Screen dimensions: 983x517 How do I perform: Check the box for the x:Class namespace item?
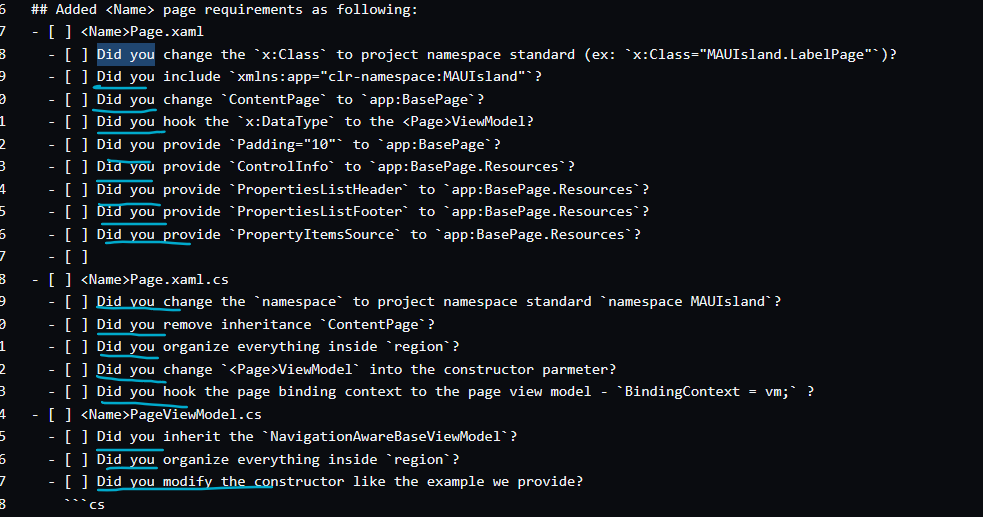pos(76,55)
